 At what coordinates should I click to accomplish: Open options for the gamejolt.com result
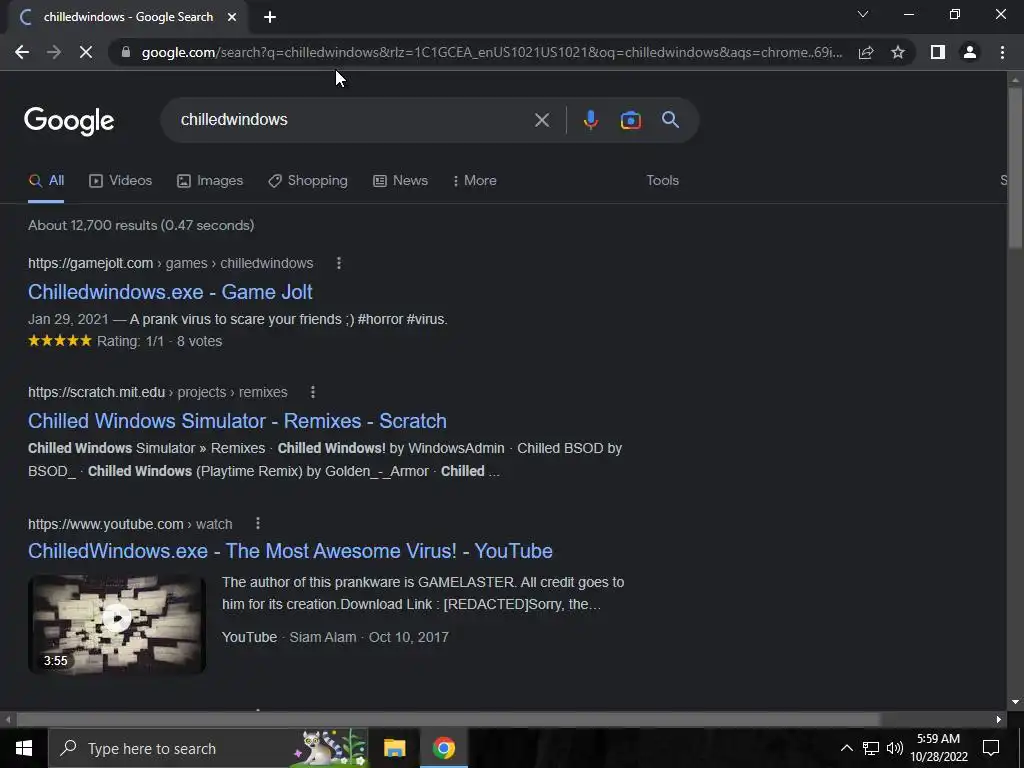338,263
